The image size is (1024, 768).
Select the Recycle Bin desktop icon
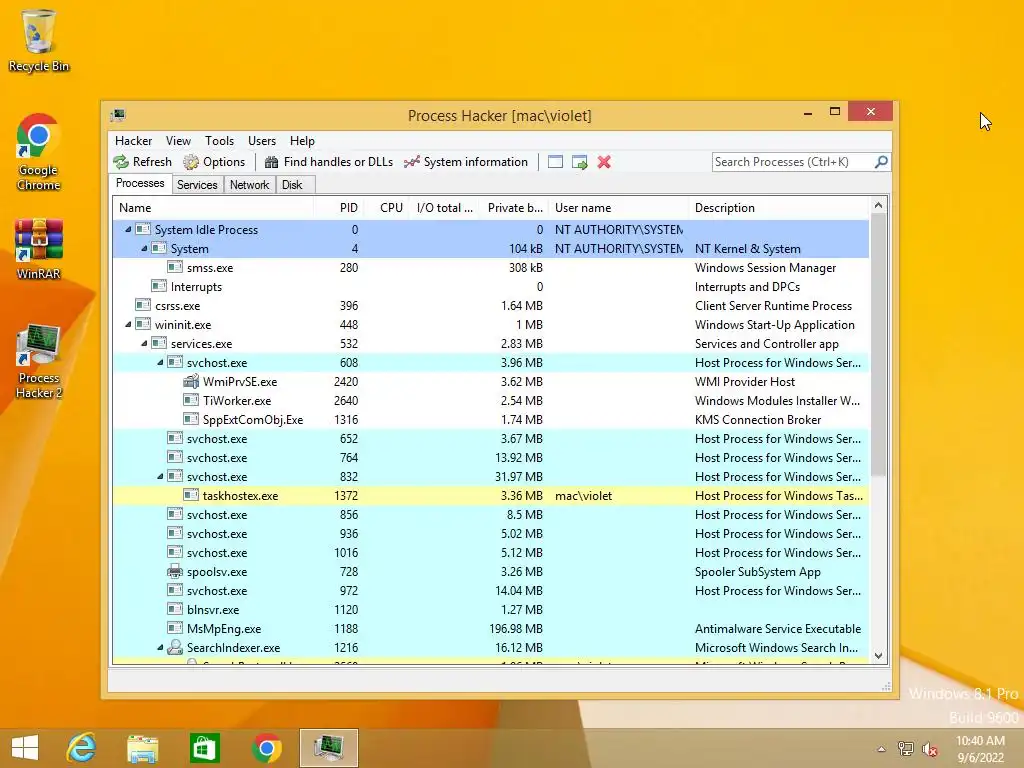39,40
